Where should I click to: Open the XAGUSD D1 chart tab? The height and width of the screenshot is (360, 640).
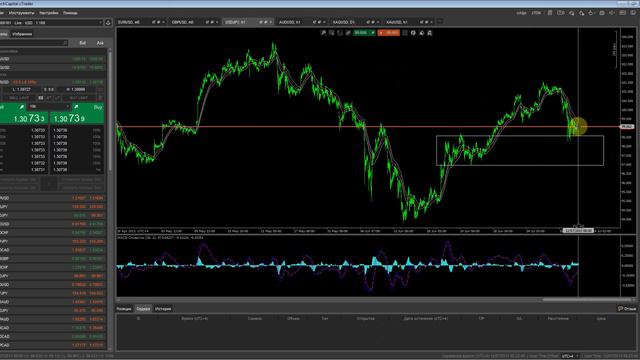(x=343, y=22)
